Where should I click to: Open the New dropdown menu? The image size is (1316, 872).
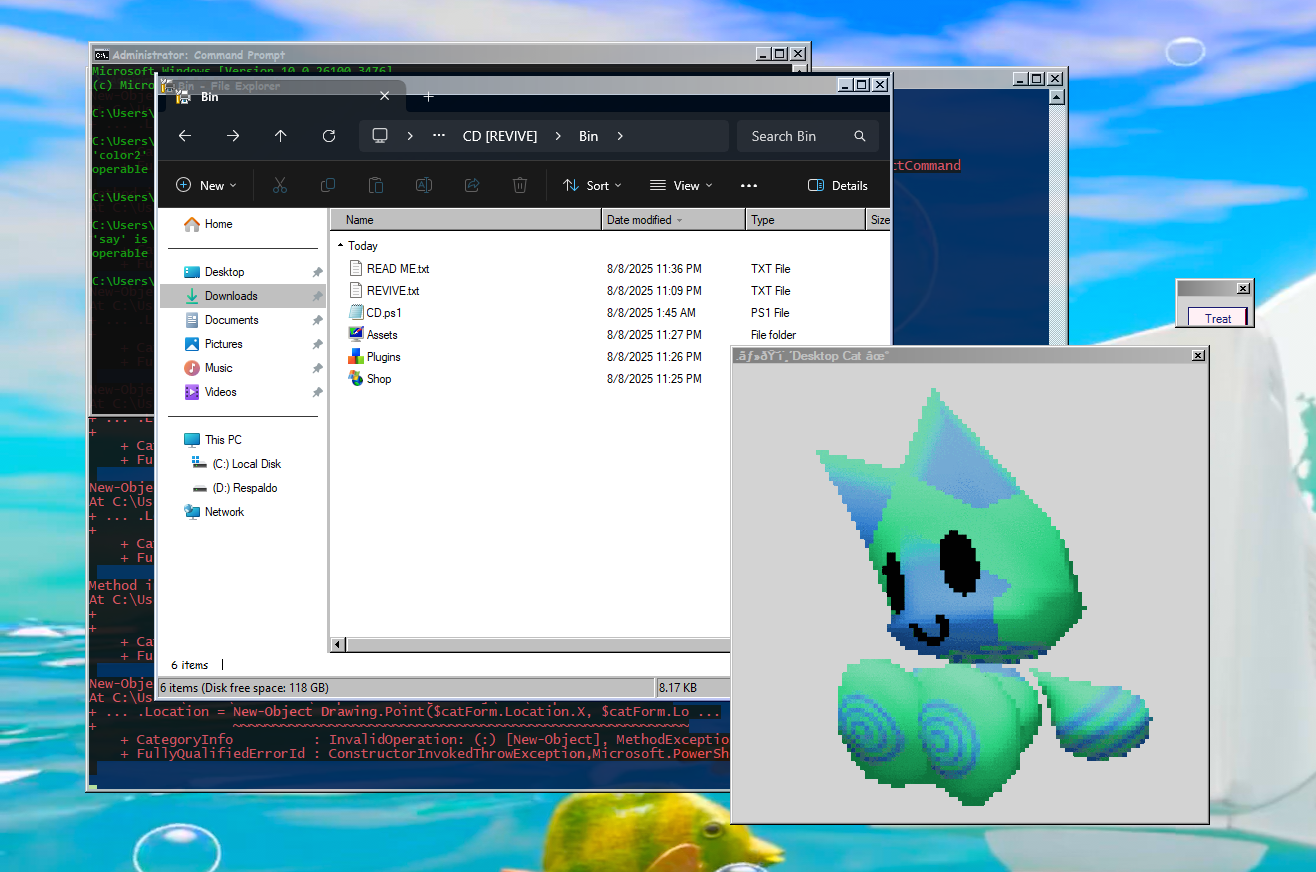point(206,185)
